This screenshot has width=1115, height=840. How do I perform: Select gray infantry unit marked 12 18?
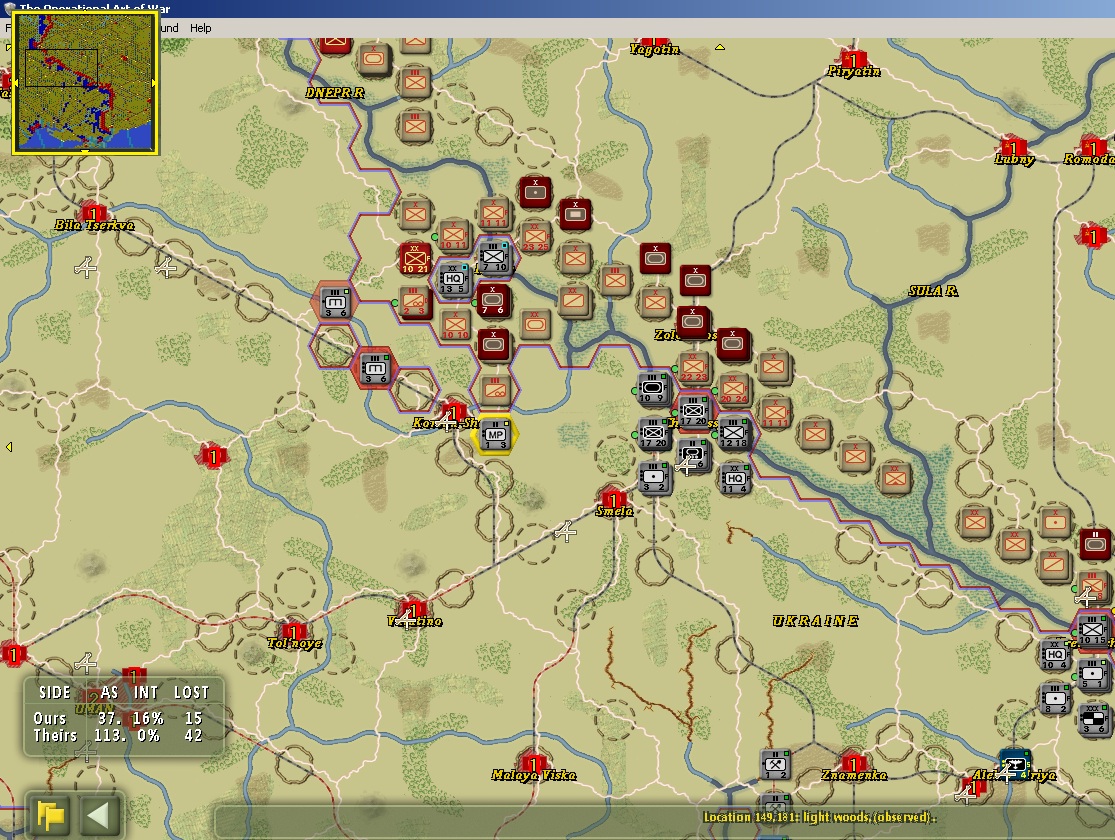[x=733, y=432]
